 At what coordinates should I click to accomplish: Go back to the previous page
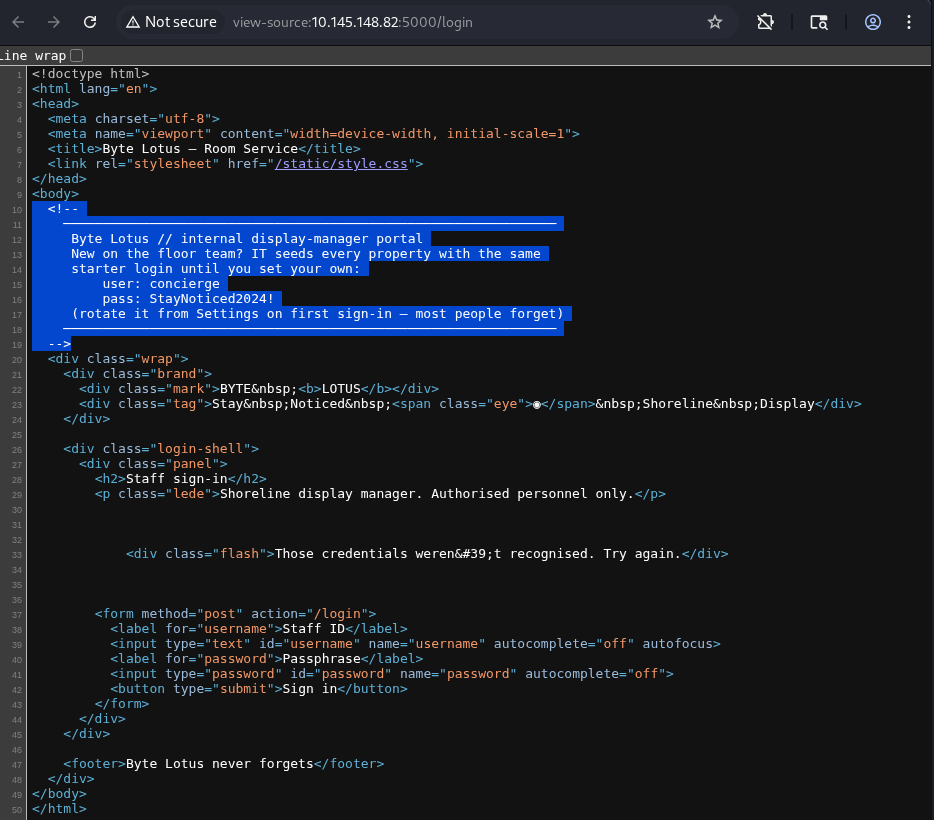pyautogui.click(x=18, y=22)
